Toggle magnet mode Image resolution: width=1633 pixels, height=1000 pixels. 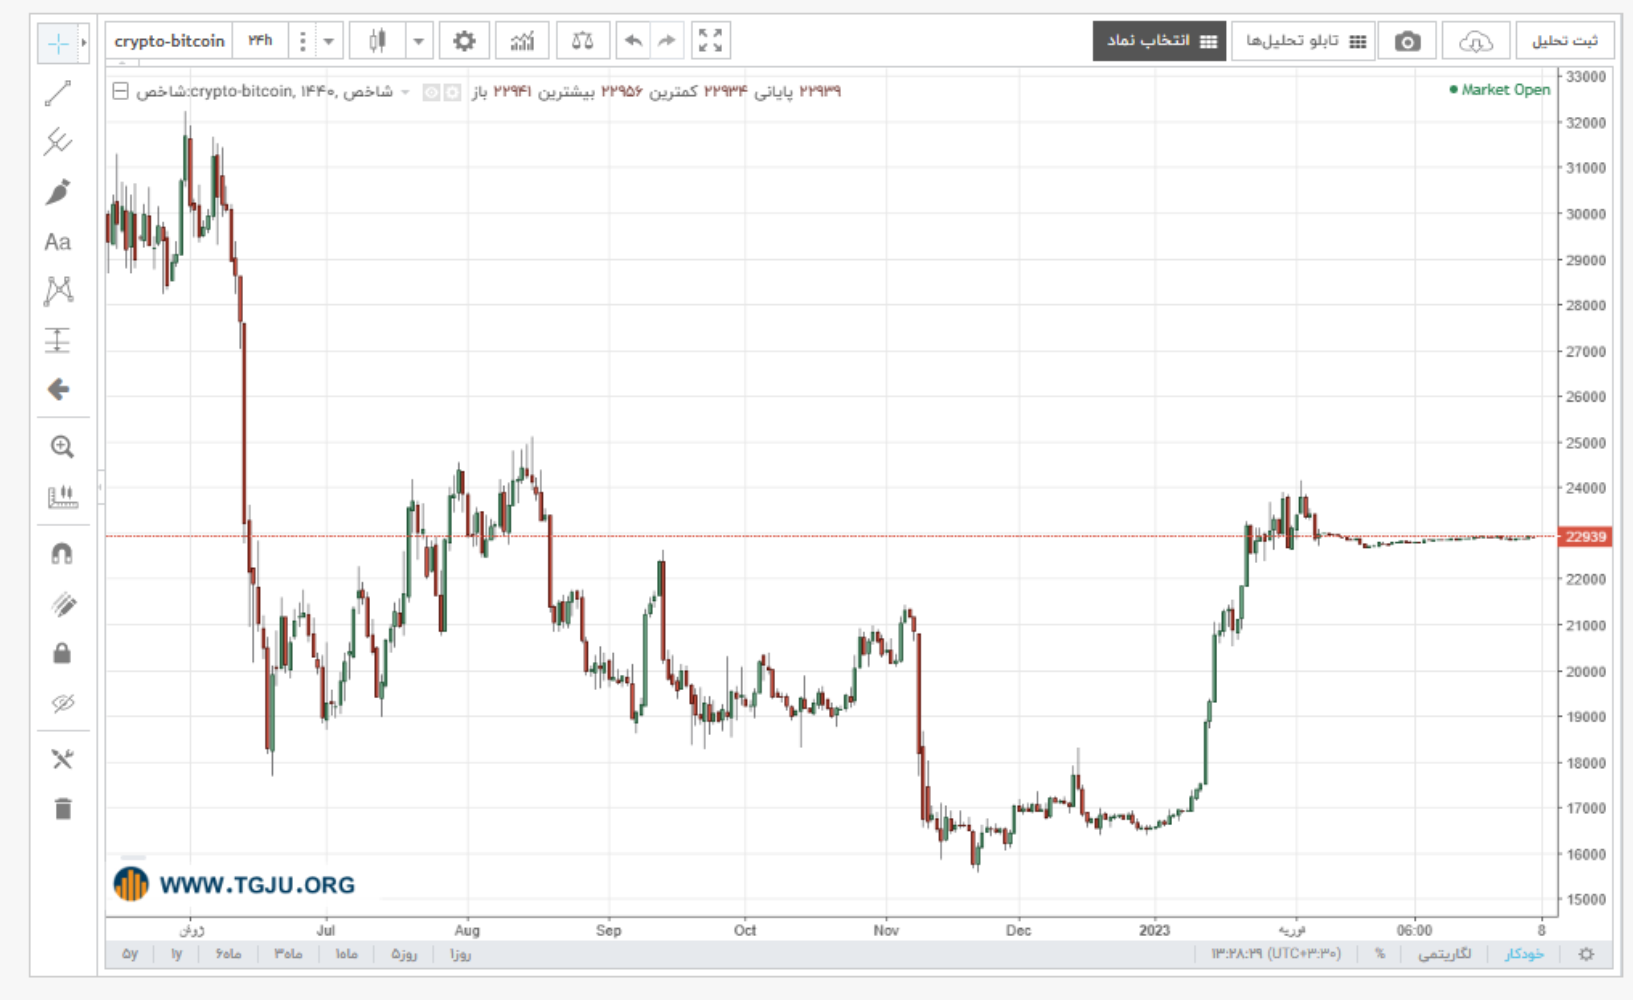pos(62,554)
